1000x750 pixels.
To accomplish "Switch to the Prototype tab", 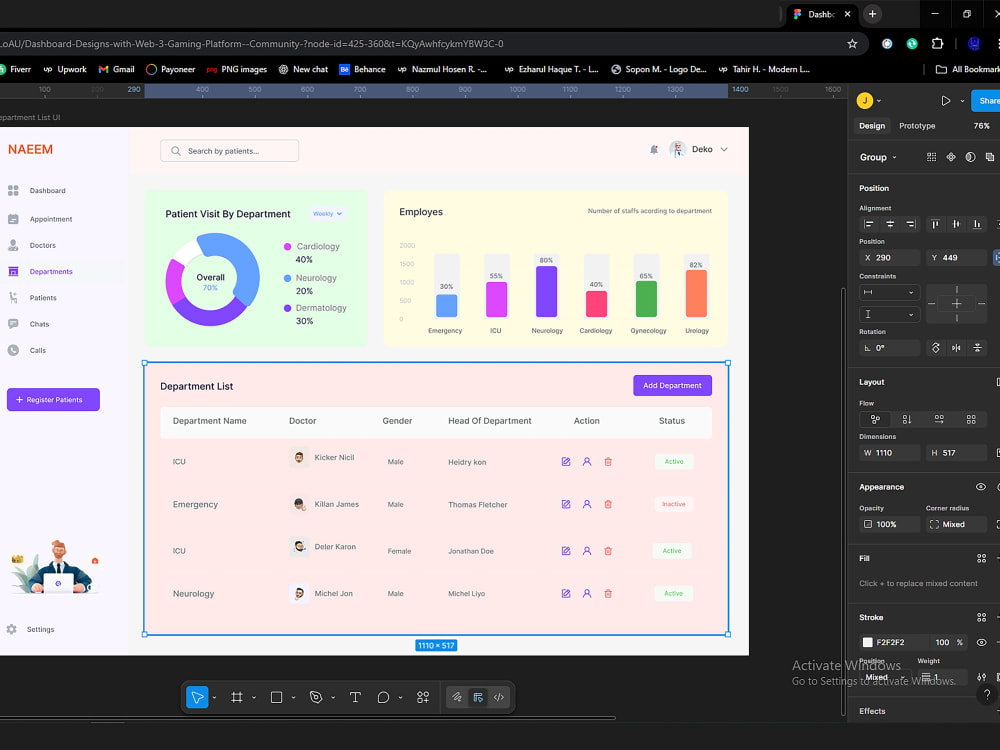I will 917,126.
